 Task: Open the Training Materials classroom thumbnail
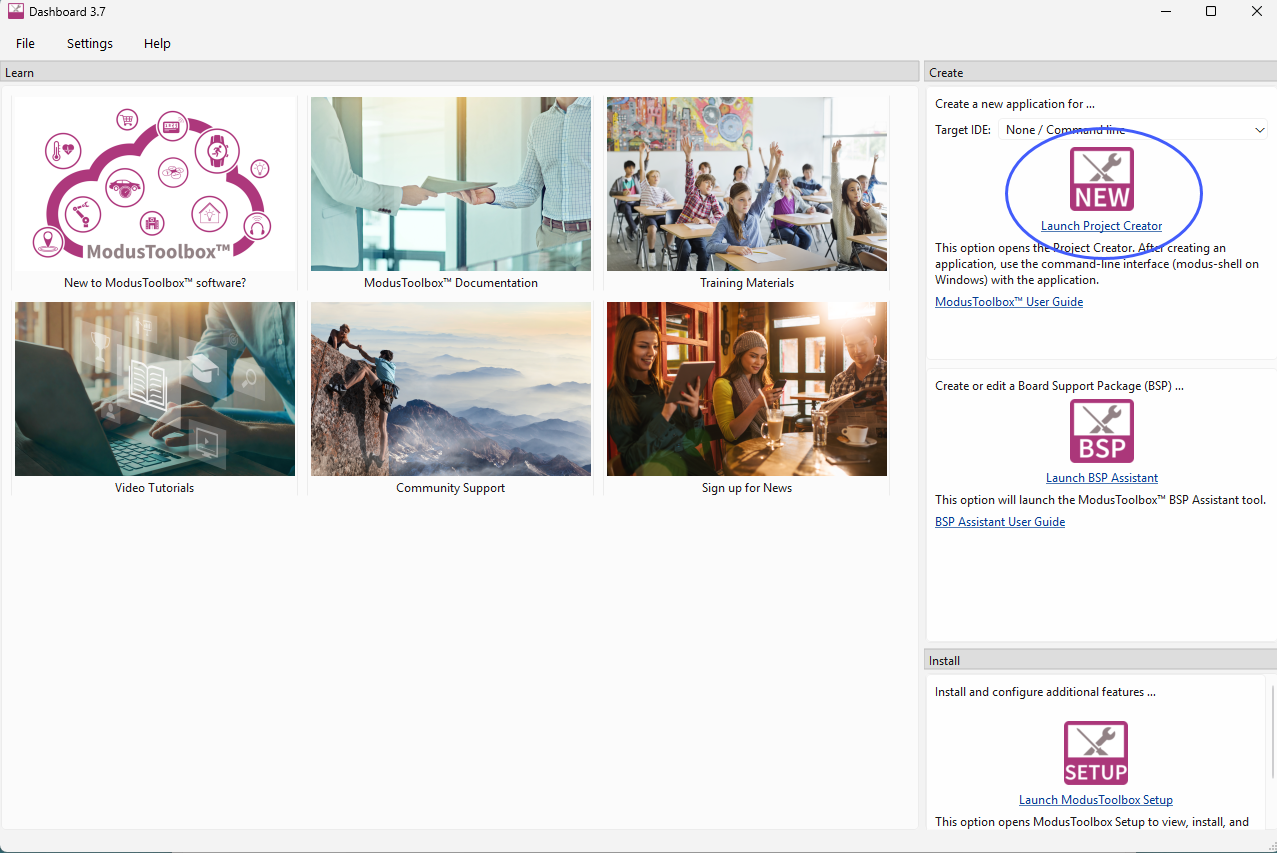click(747, 184)
